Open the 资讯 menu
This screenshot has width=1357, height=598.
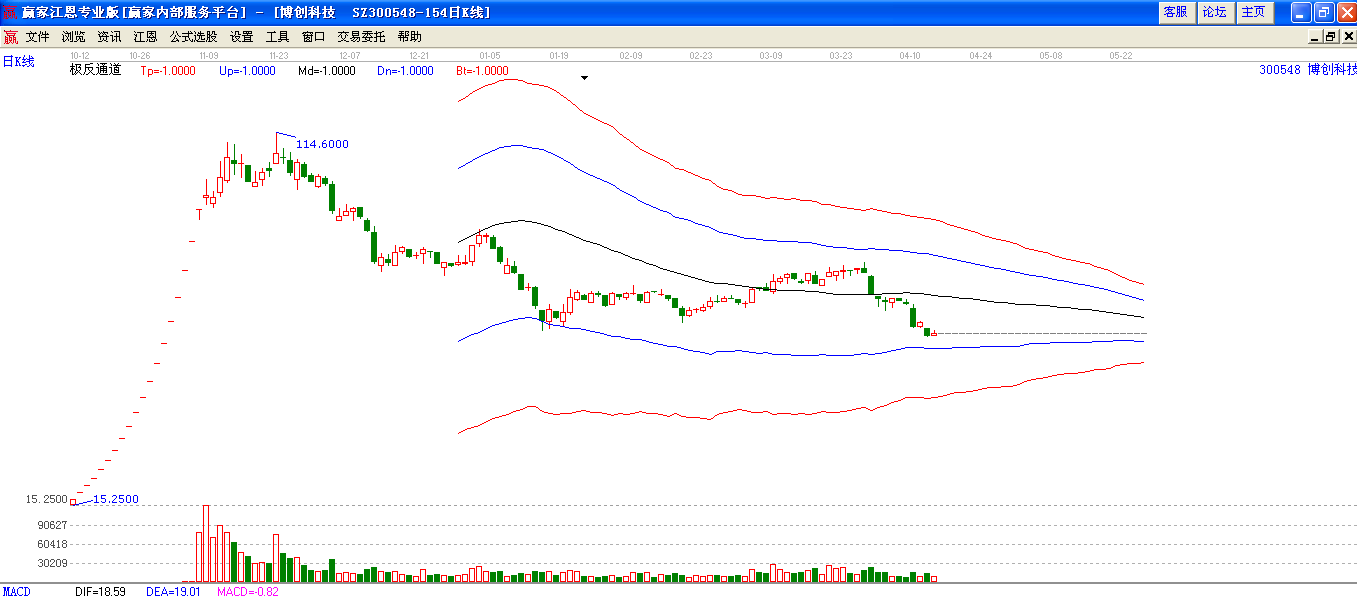point(109,37)
